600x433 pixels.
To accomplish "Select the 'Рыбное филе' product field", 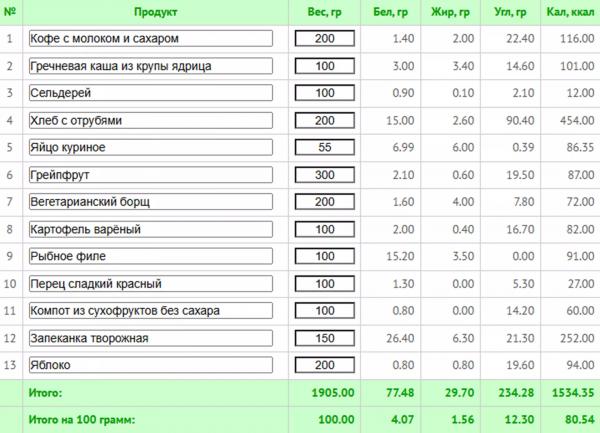I will pyautogui.click(x=151, y=256).
